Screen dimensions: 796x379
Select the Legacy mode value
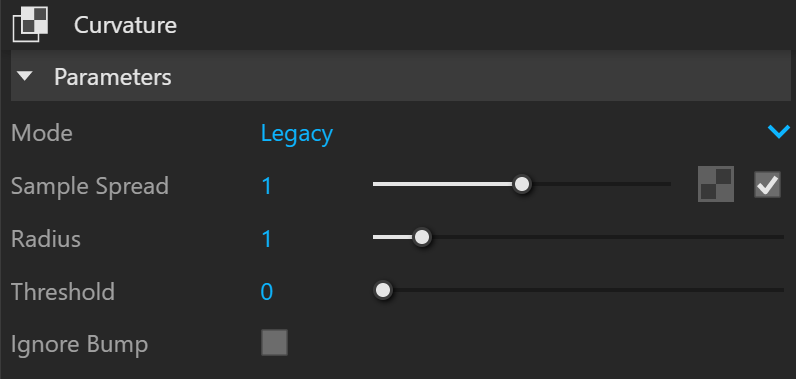296,134
